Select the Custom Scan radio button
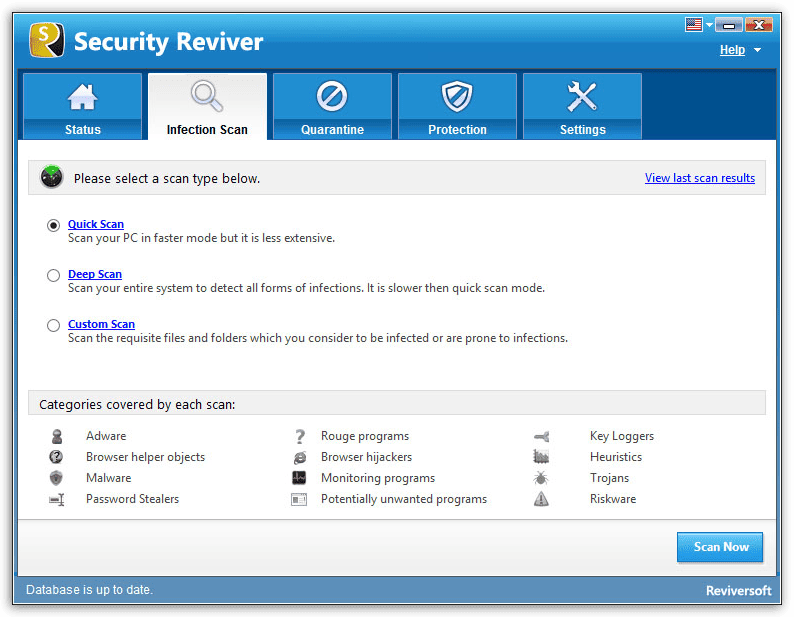The image size is (794, 617). coord(53,325)
